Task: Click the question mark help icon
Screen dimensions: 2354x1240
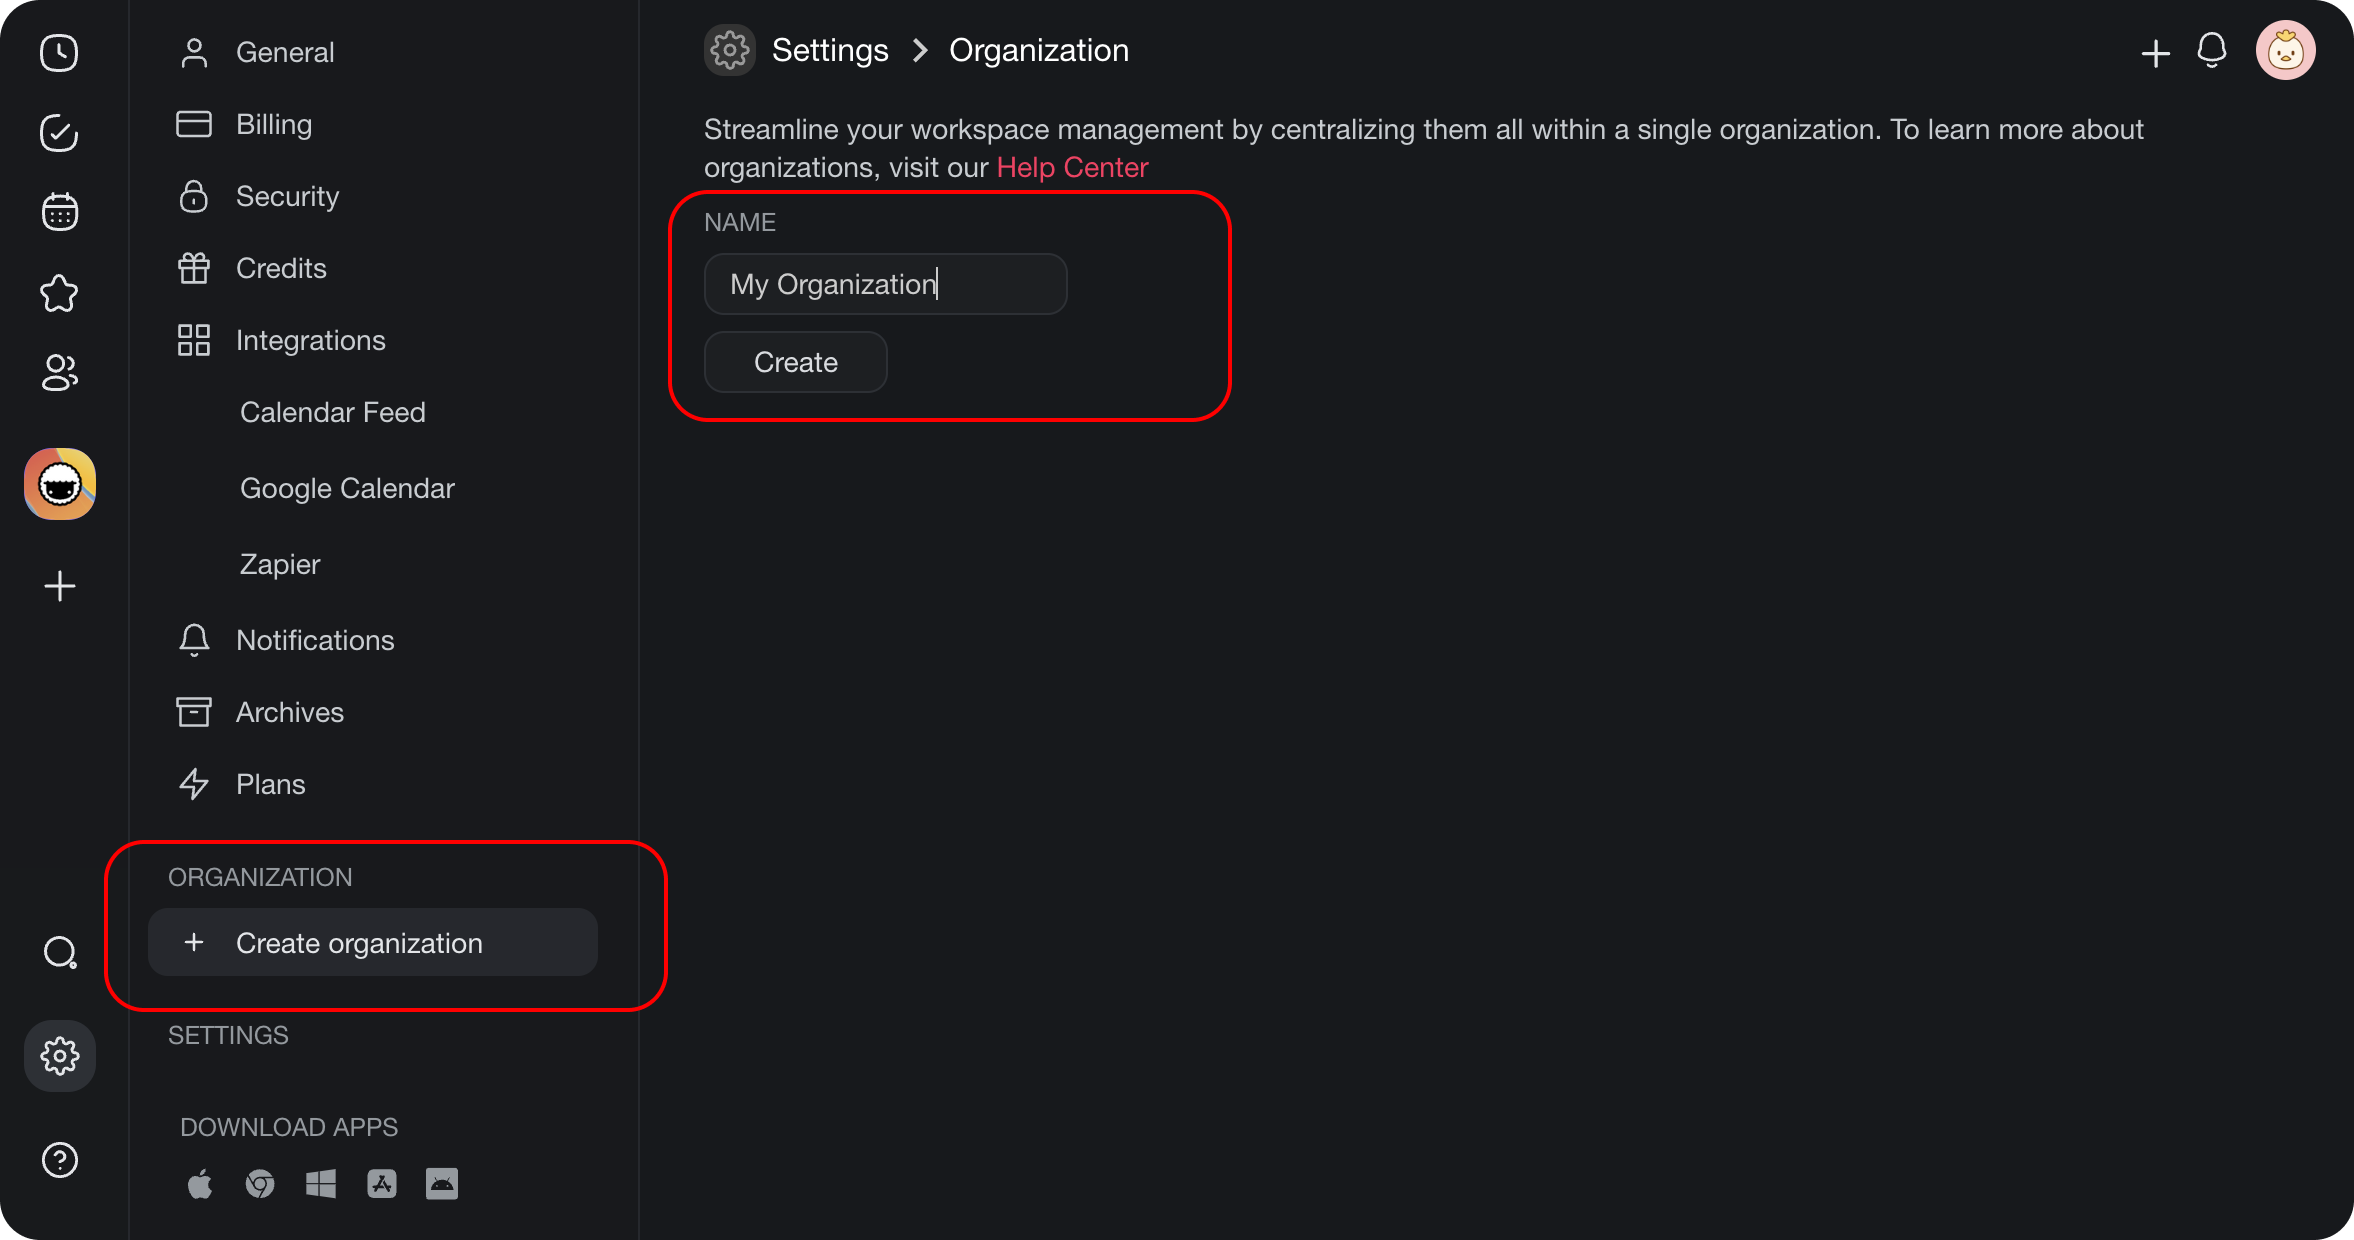Action: [60, 1160]
